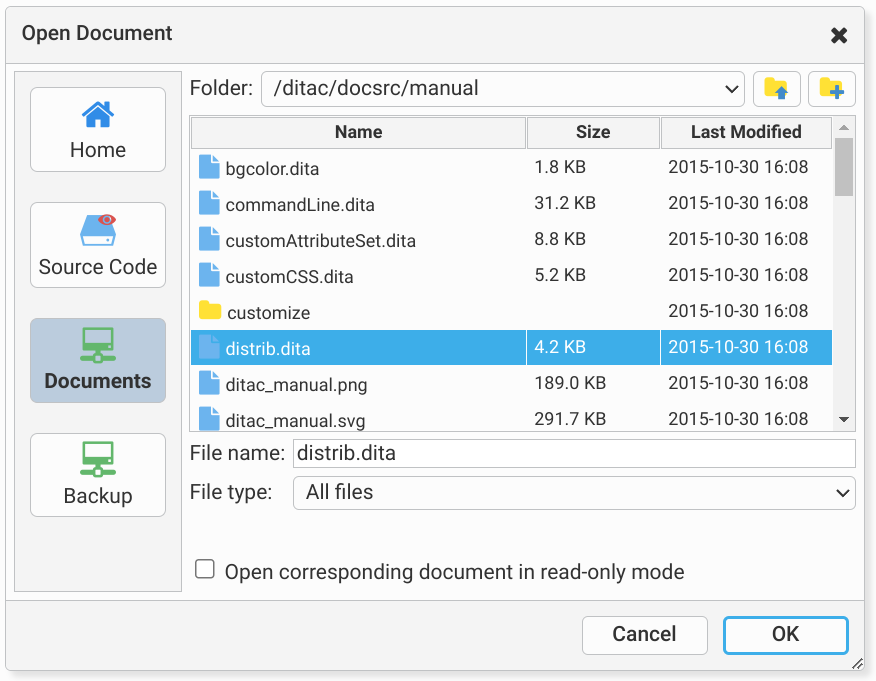Click the bgcolor.dita file icon
The image size is (876, 681).
209,167
